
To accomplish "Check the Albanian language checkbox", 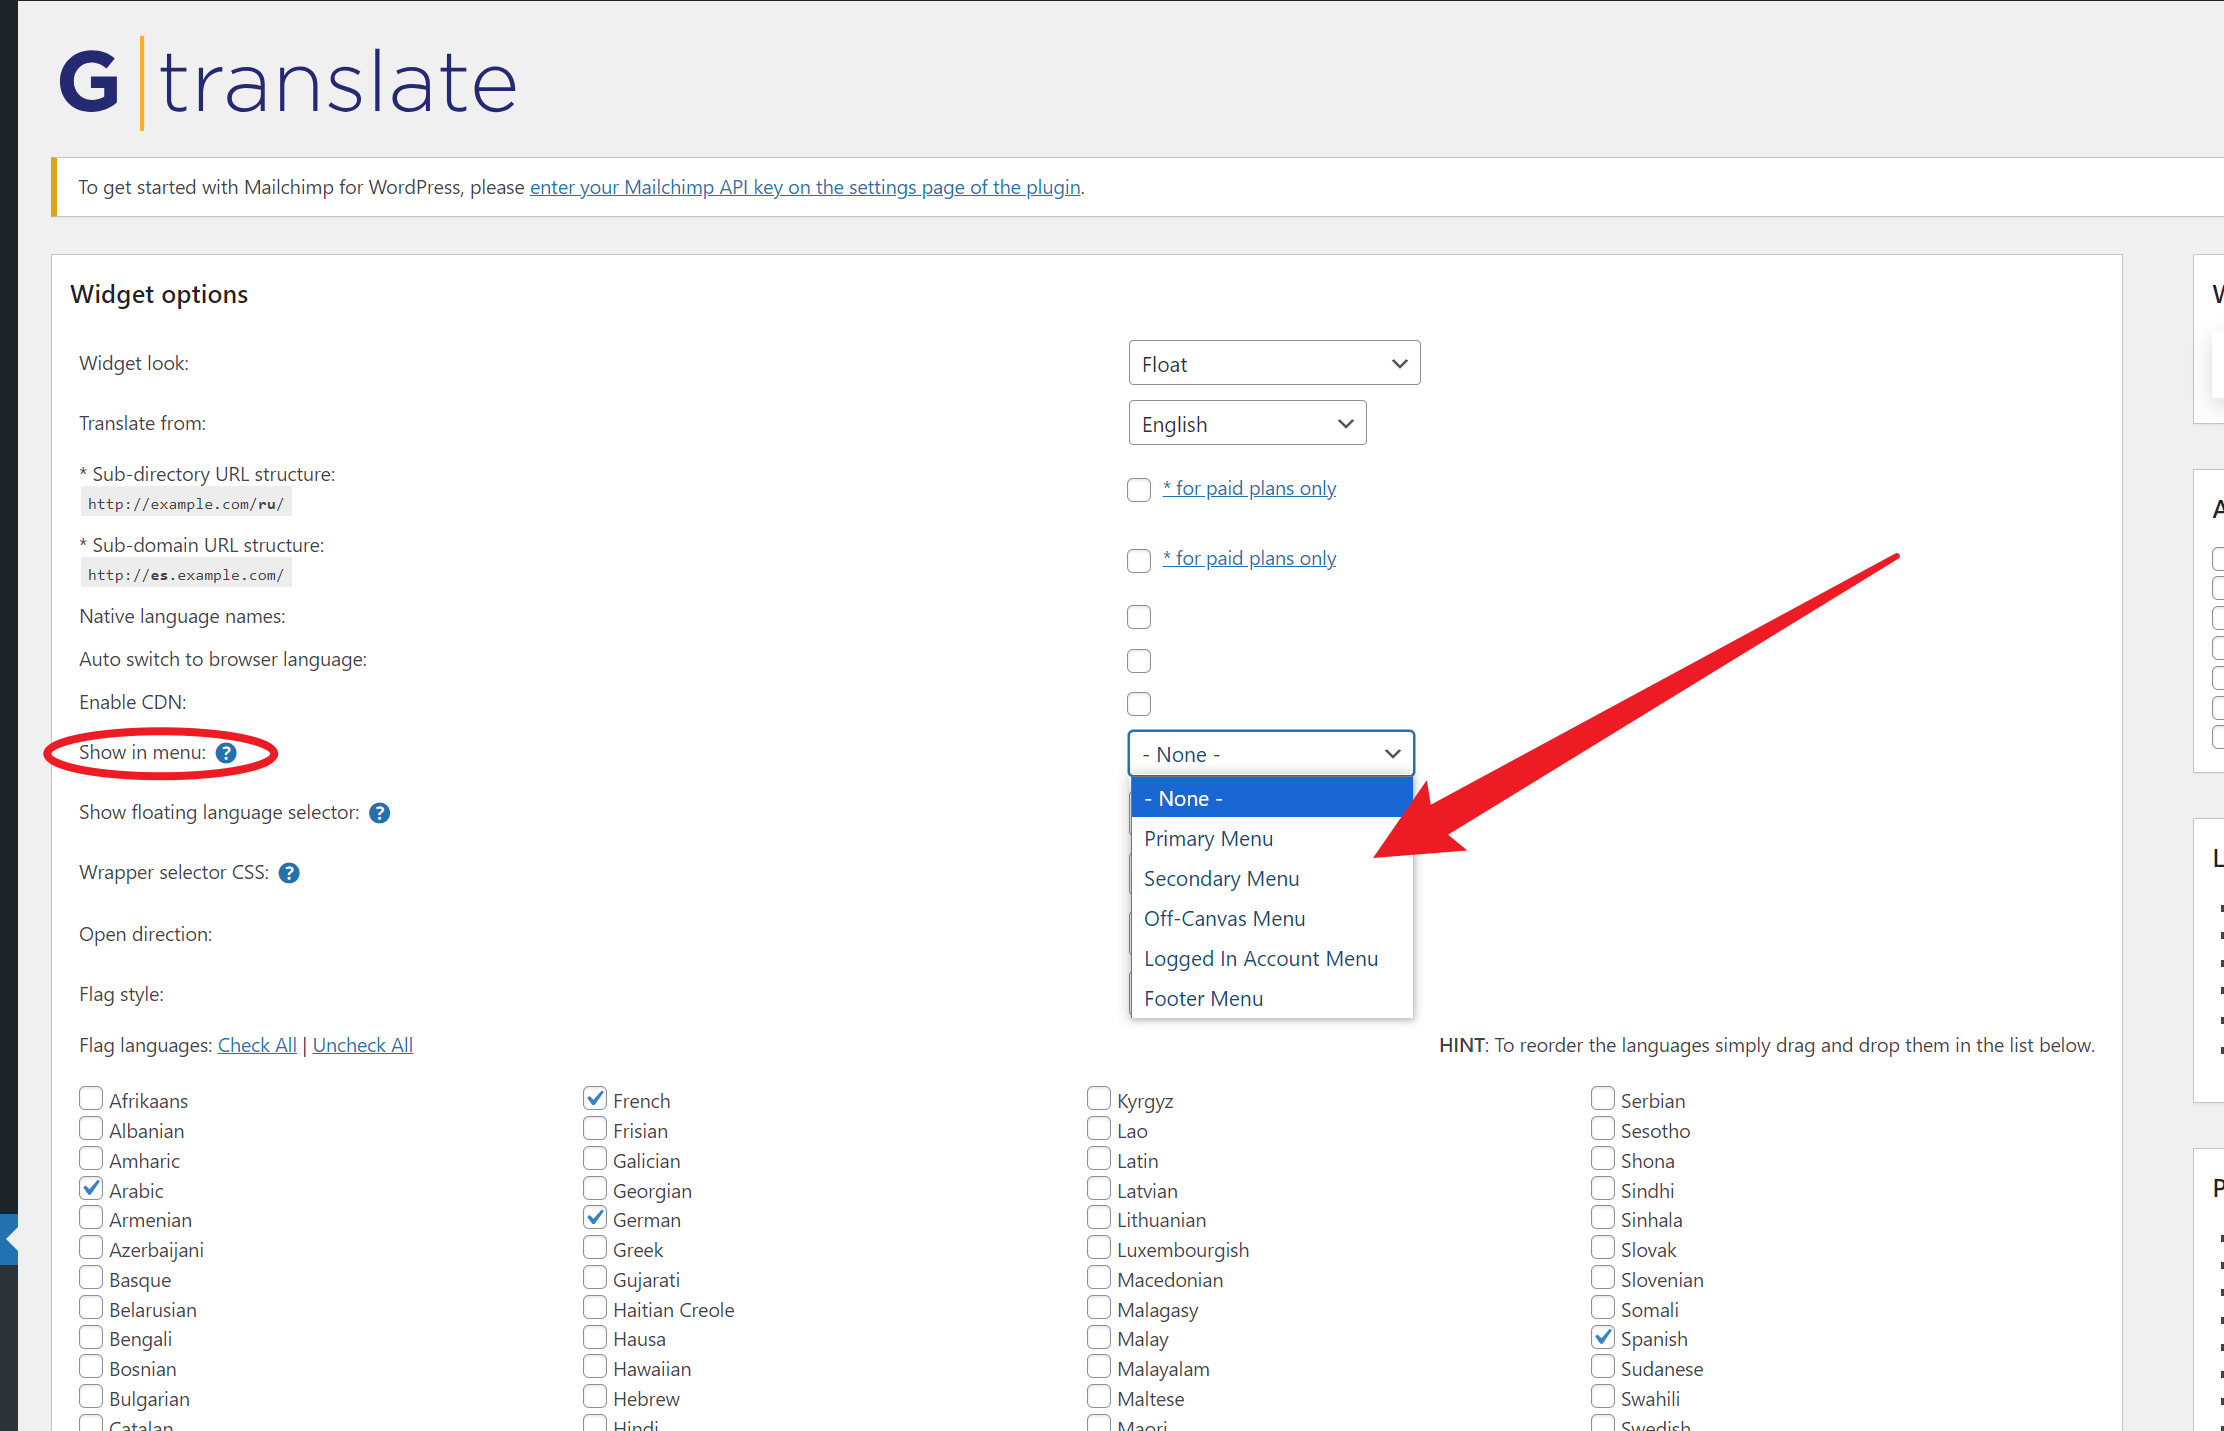I will (91, 1128).
